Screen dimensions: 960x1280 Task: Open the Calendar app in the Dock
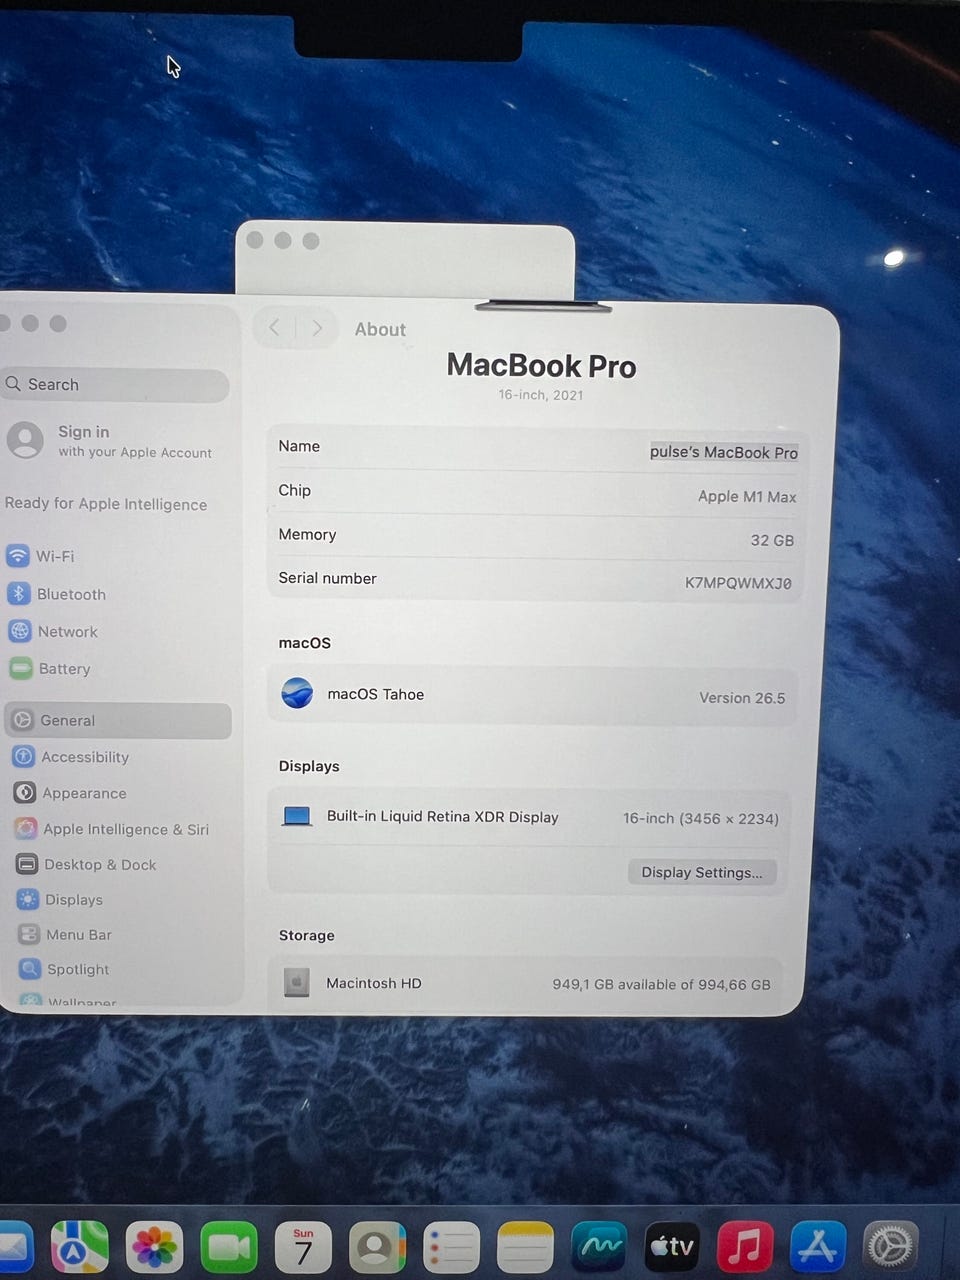303,1247
